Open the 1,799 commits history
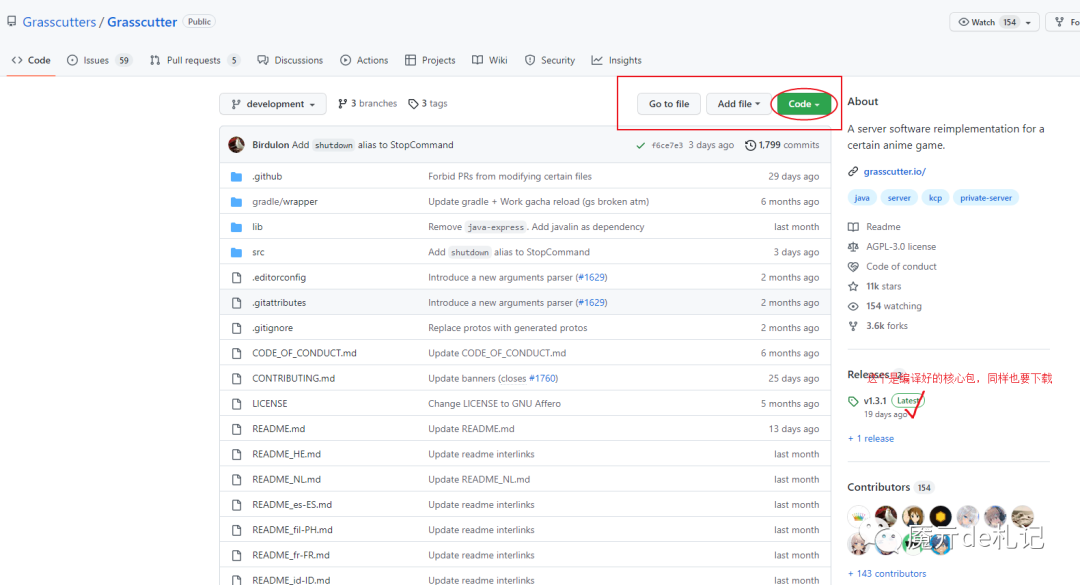The image size is (1080, 585). point(782,145)
